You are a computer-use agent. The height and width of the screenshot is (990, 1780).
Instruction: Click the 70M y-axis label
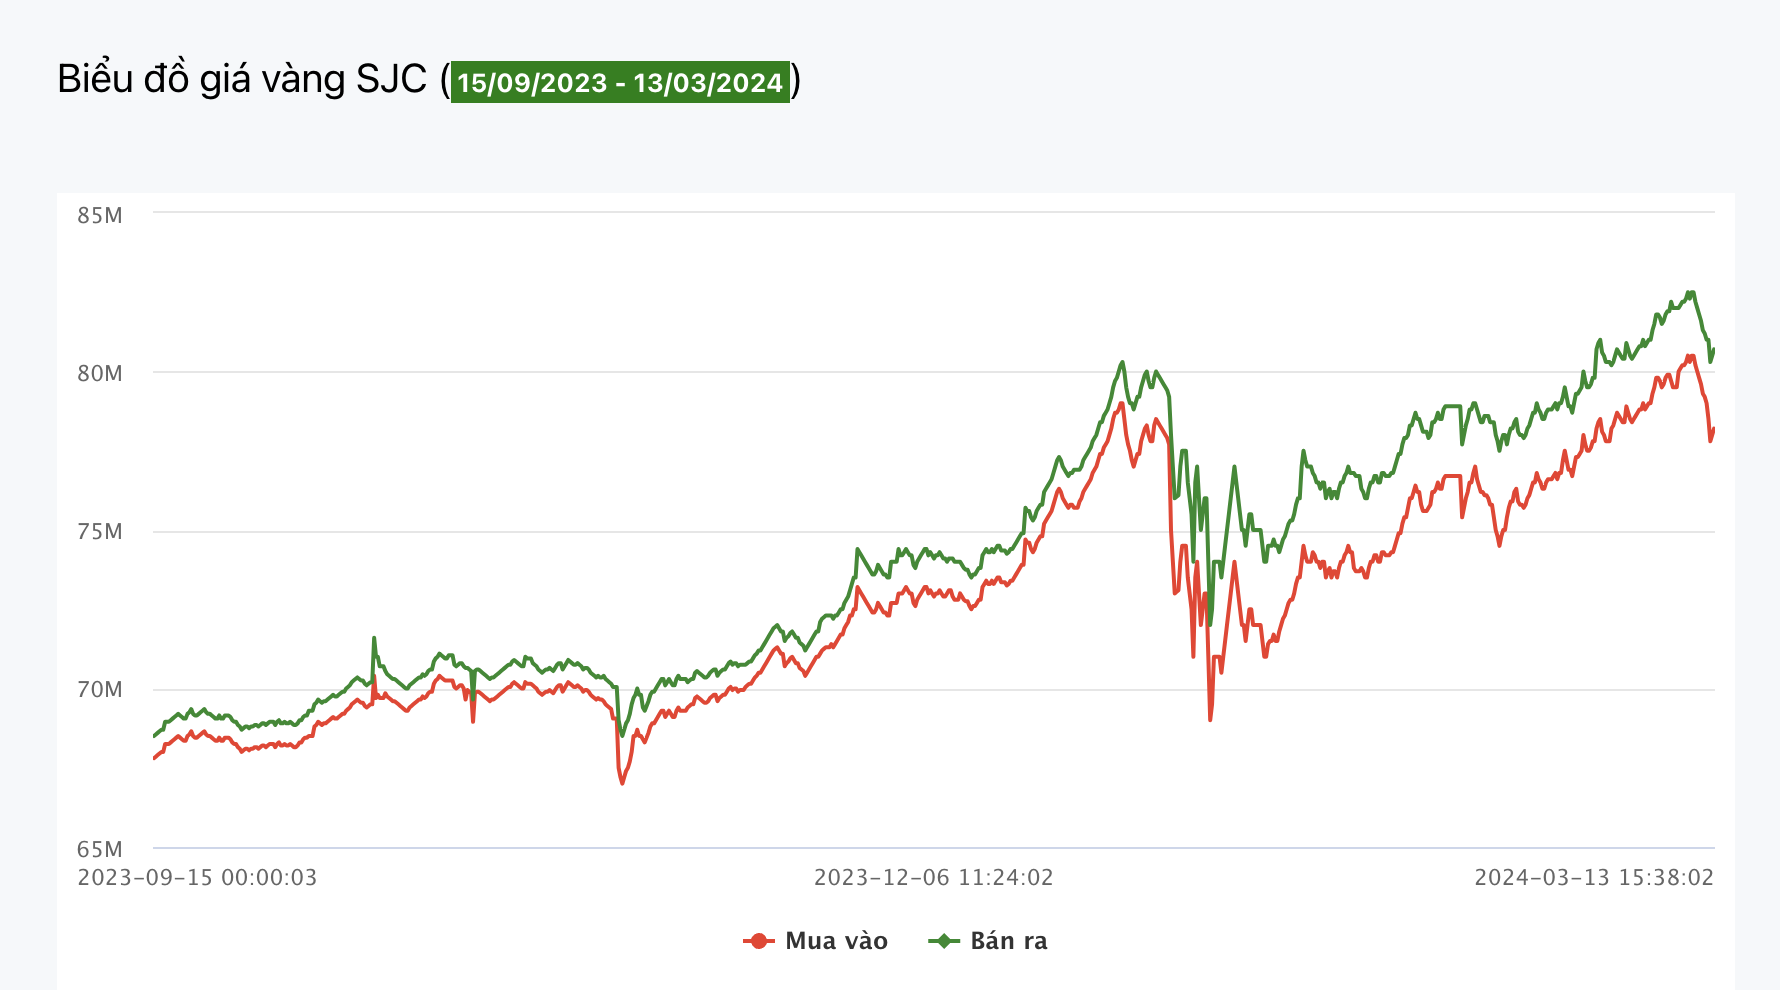point(100,690)
